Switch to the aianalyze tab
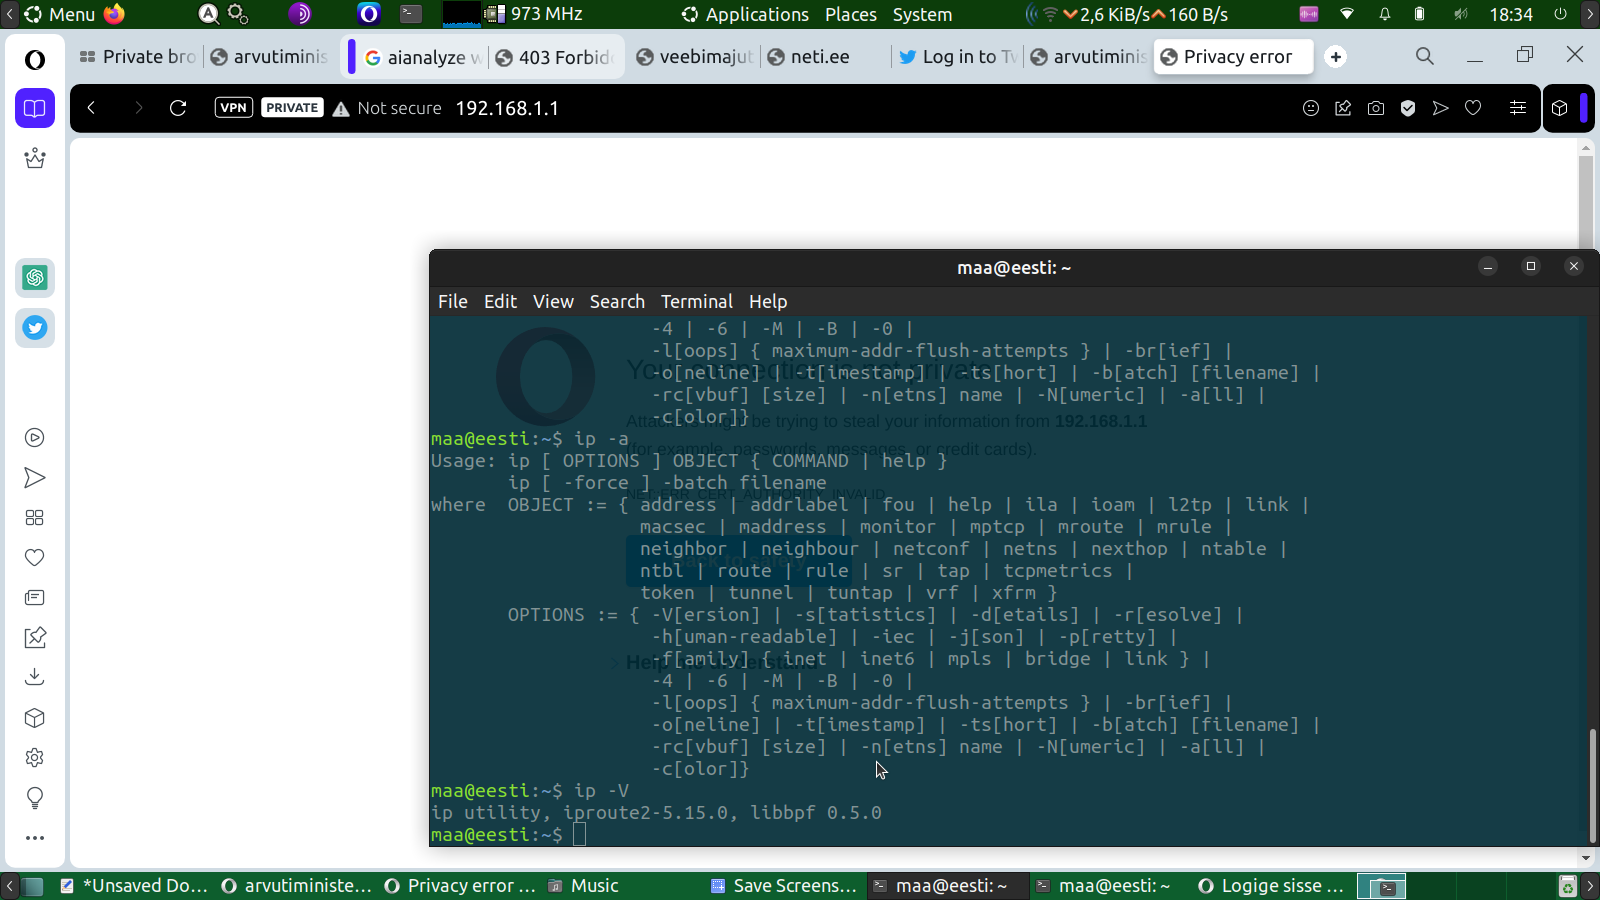1600x900 pixels. [423, 57]
